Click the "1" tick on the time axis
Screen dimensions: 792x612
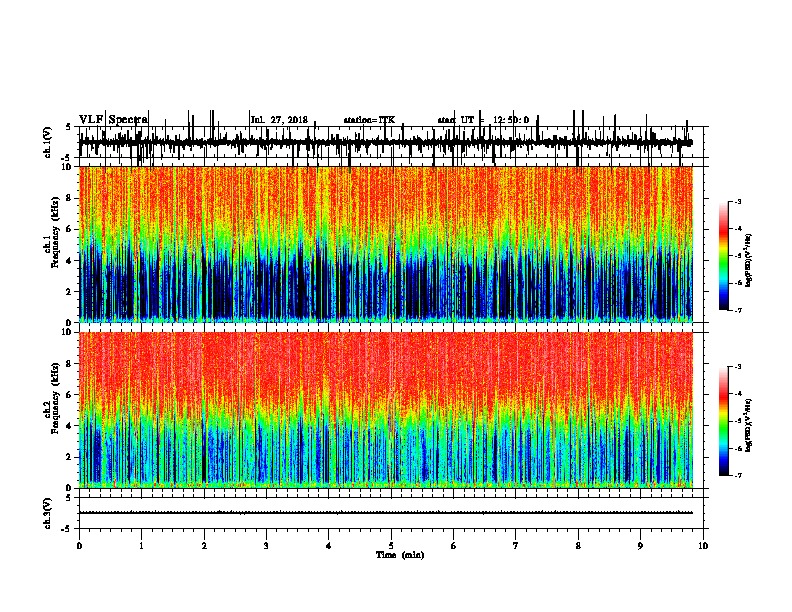click(141, 546)
